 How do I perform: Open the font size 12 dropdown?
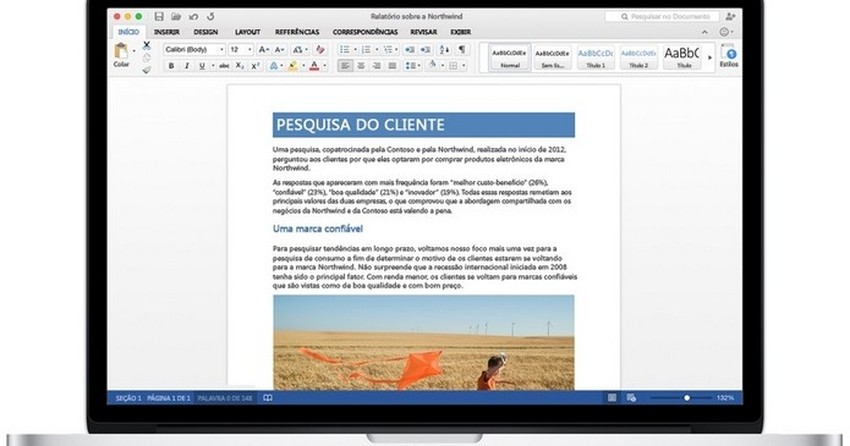241,49
